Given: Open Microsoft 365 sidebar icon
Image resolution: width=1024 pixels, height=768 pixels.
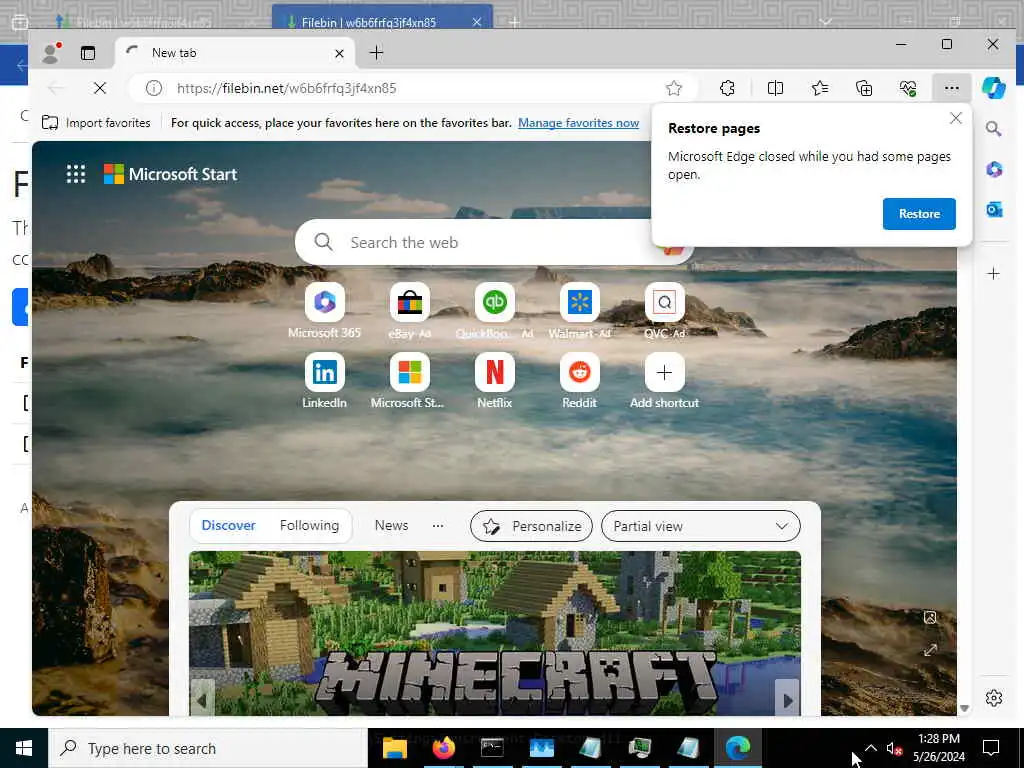Looking at the screenshot, I should pos(993,169).
